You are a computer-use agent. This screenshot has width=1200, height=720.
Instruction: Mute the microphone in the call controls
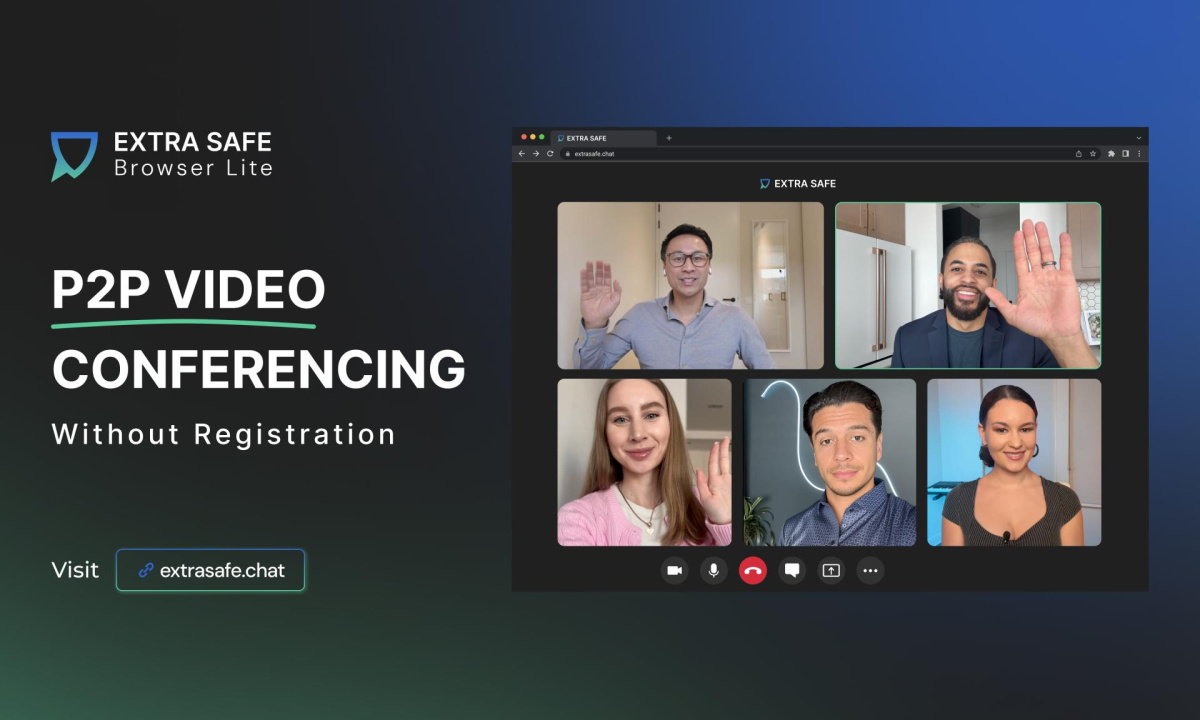[714, 570]
